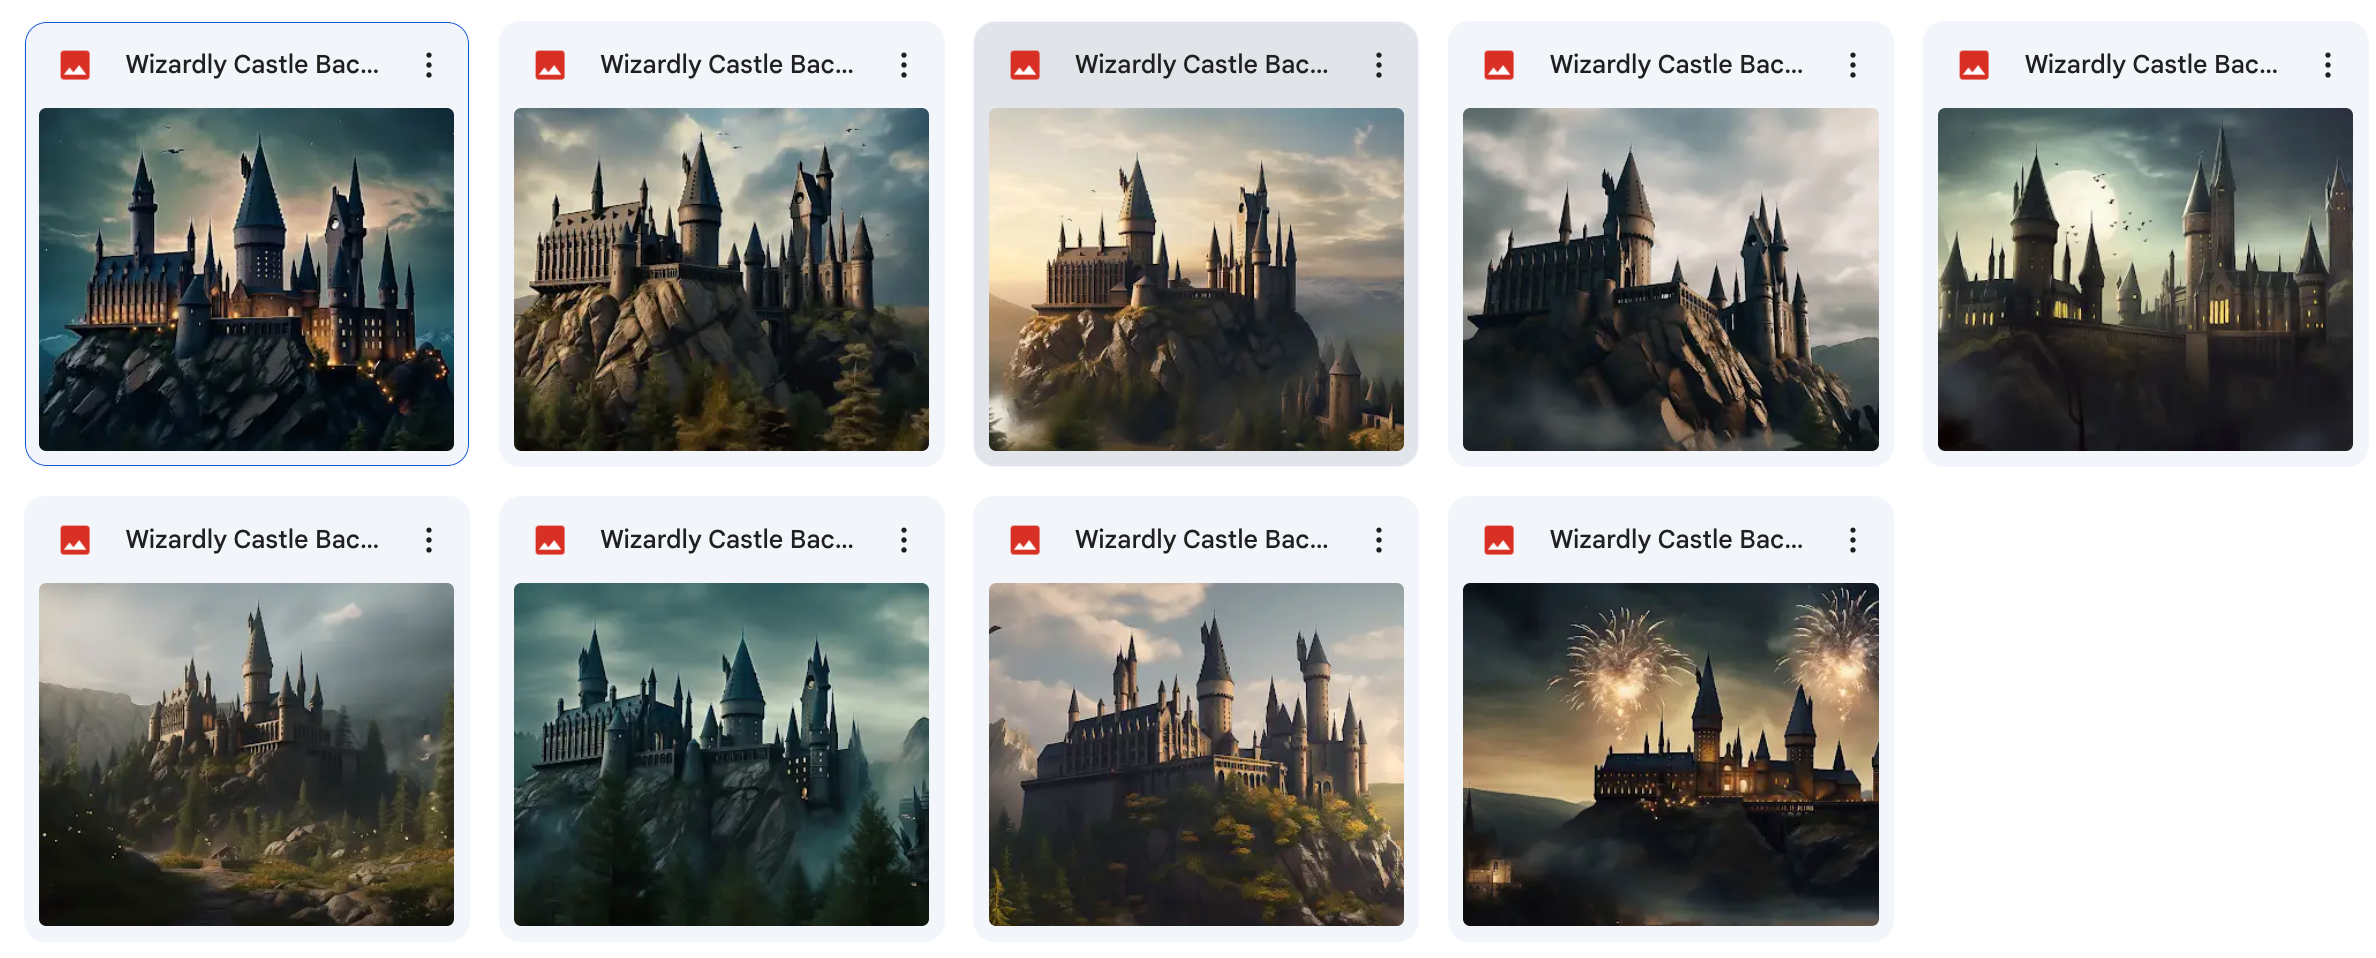
Task: Open the three-dot menu on the moonlit castle card
Action: (x=2327, y=64)
